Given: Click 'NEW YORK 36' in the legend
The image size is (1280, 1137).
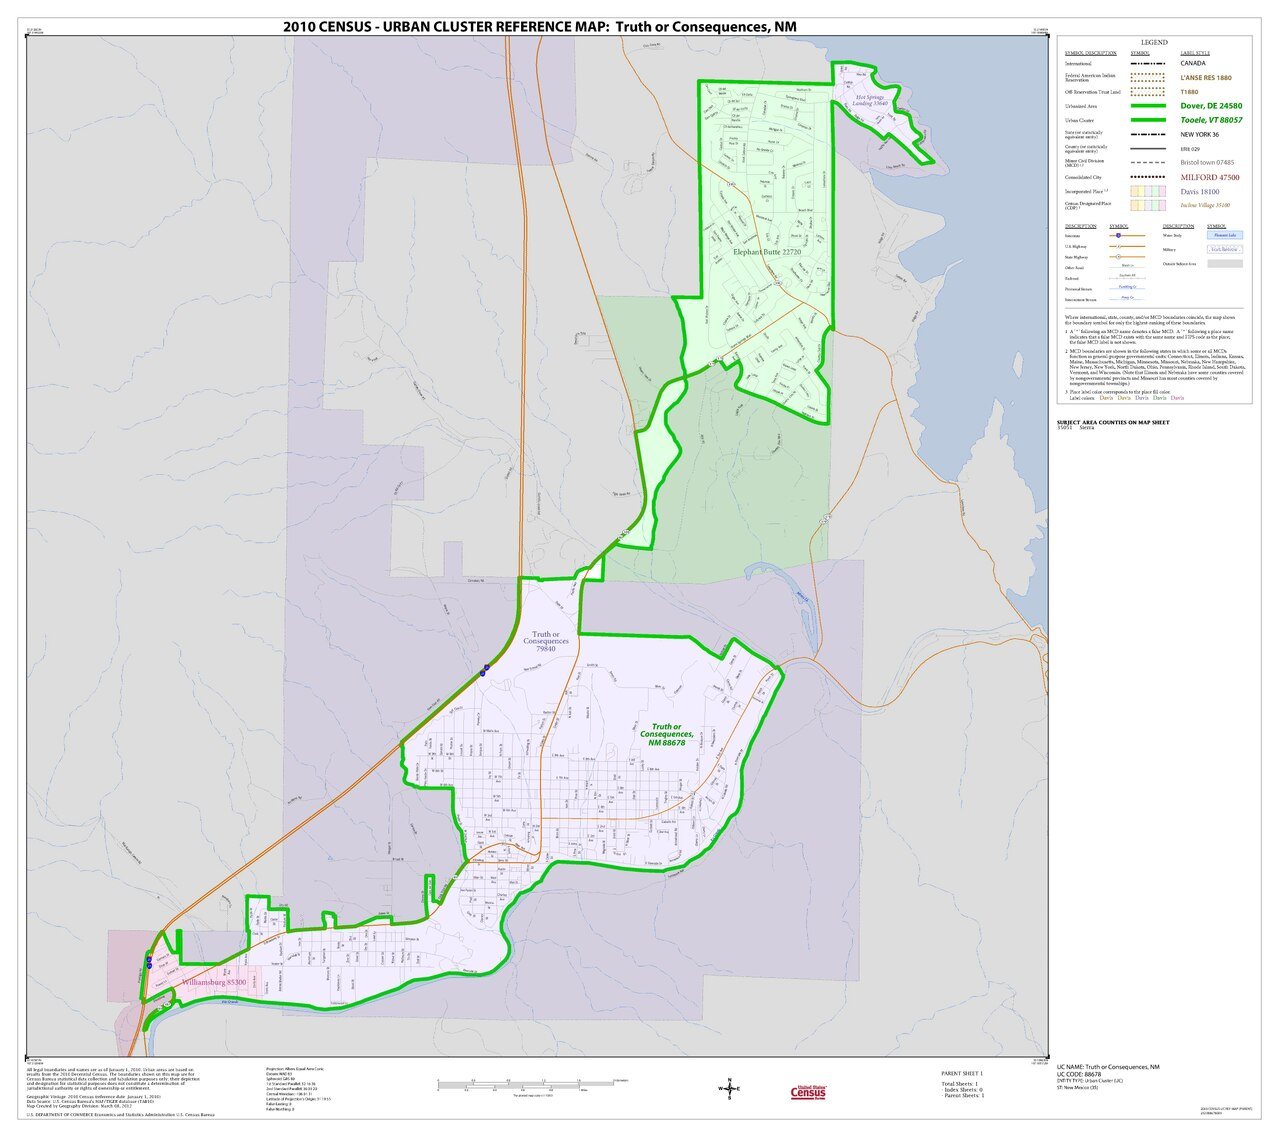Looking at the screenshot, I should pos(1200,134).
